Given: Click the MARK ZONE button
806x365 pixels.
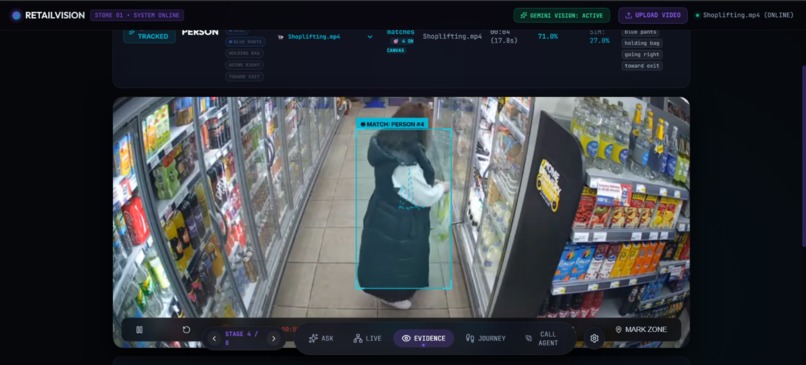Looking at the screenshot, I should (x=641, y=330).
